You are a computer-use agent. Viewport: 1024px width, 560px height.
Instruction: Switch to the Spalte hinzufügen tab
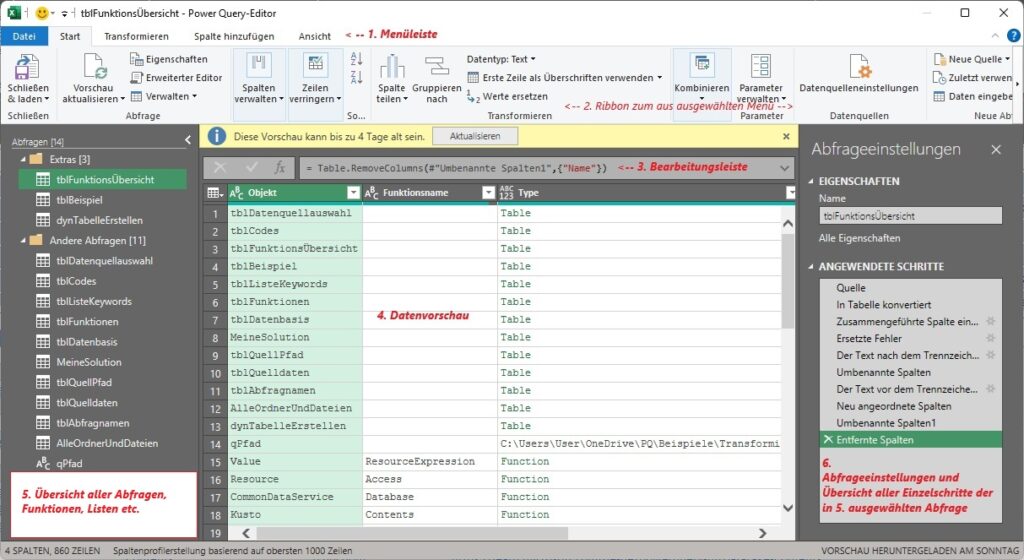234,37
